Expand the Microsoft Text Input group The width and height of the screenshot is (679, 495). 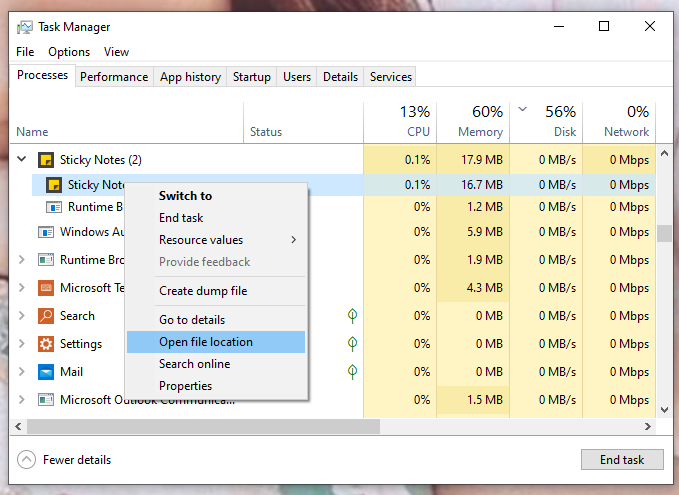(x=22, y=287)
